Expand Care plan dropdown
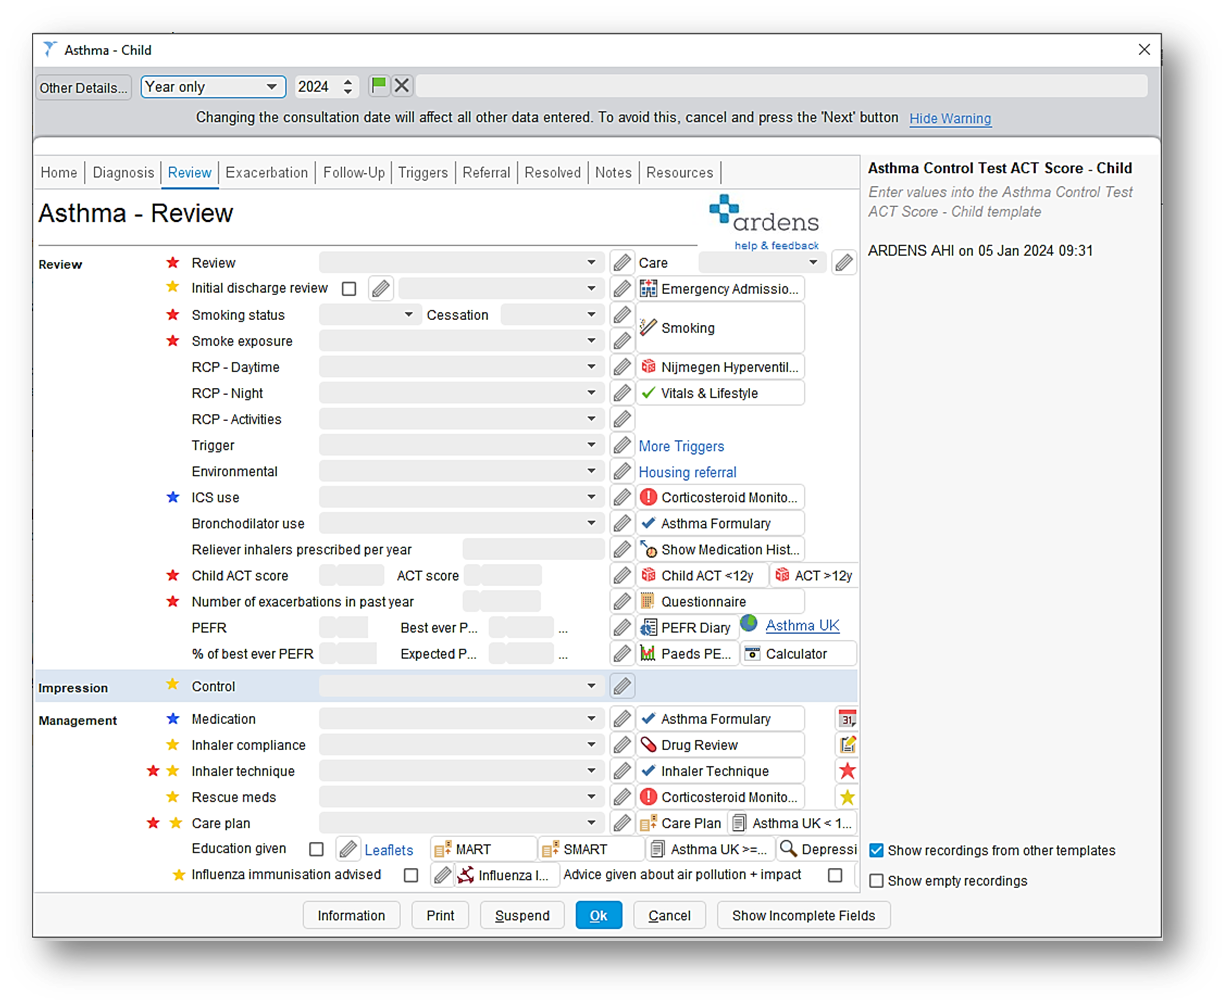The height and width of the screenshot is (1006, 1228). pos(591,823)
